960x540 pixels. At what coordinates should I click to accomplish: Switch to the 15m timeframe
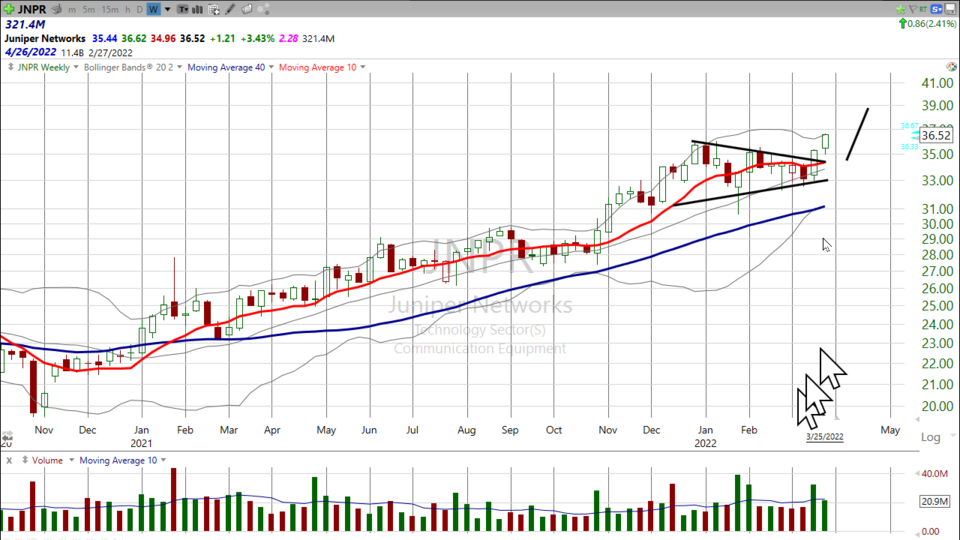pos(110,10)
